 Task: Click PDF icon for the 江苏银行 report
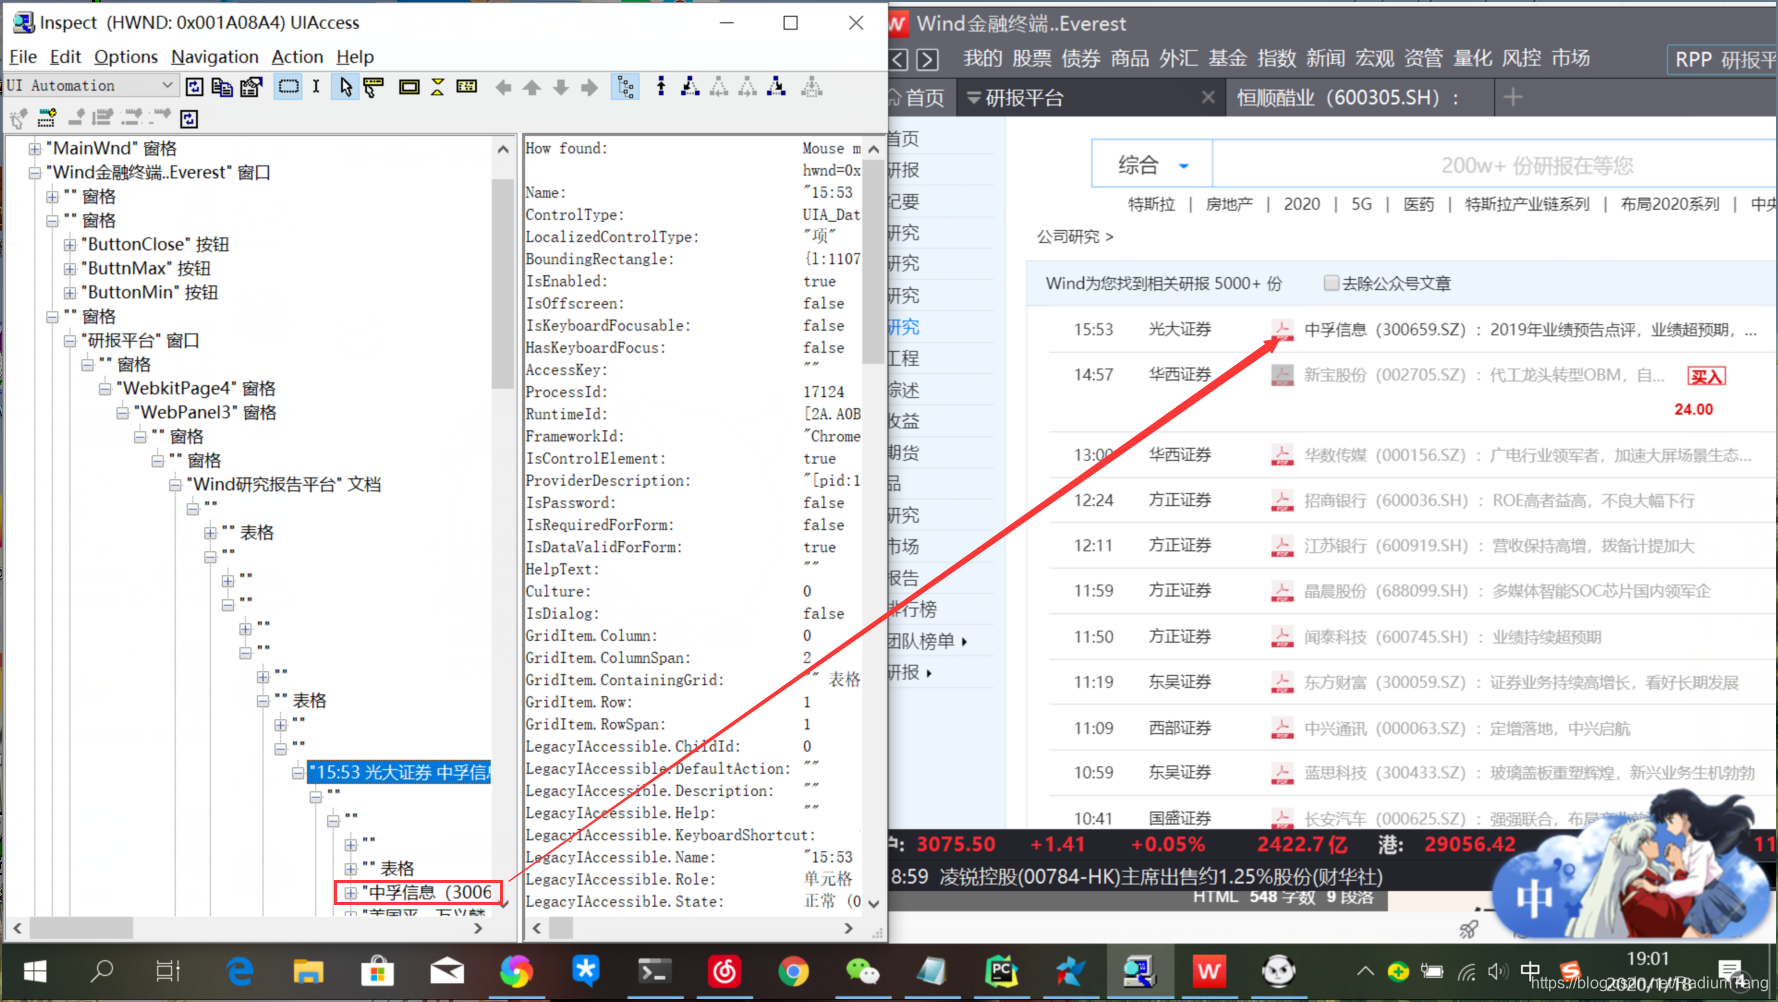(1281, 546)
